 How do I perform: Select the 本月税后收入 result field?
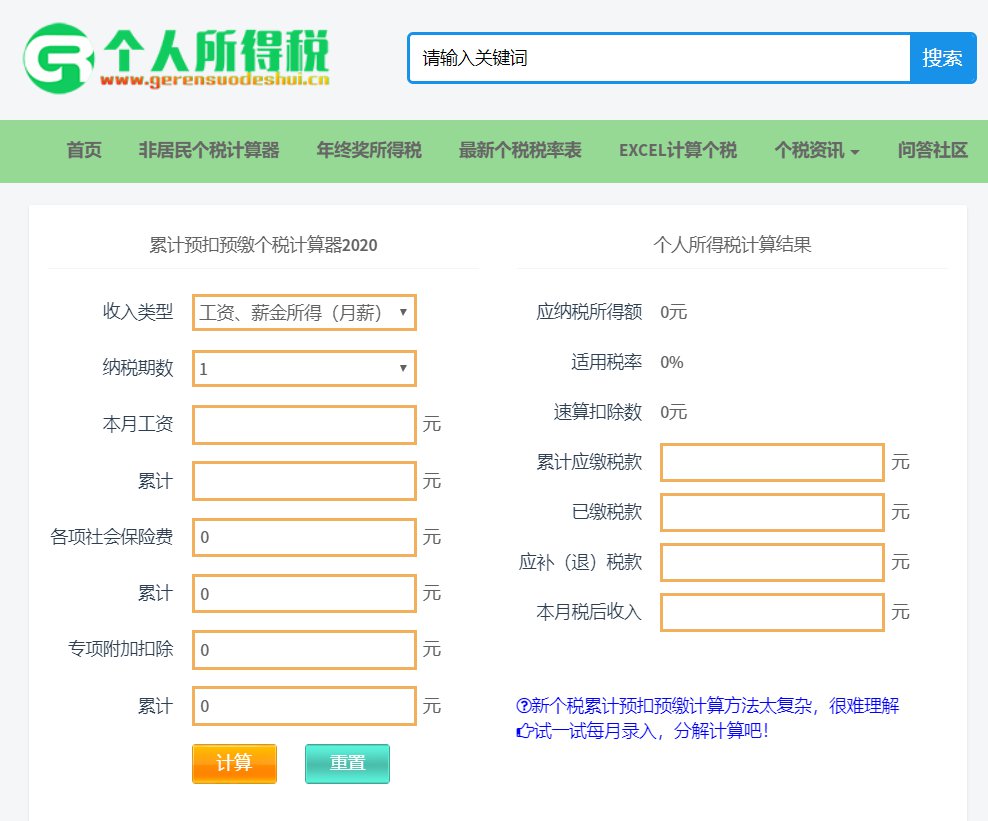point(772,612)
